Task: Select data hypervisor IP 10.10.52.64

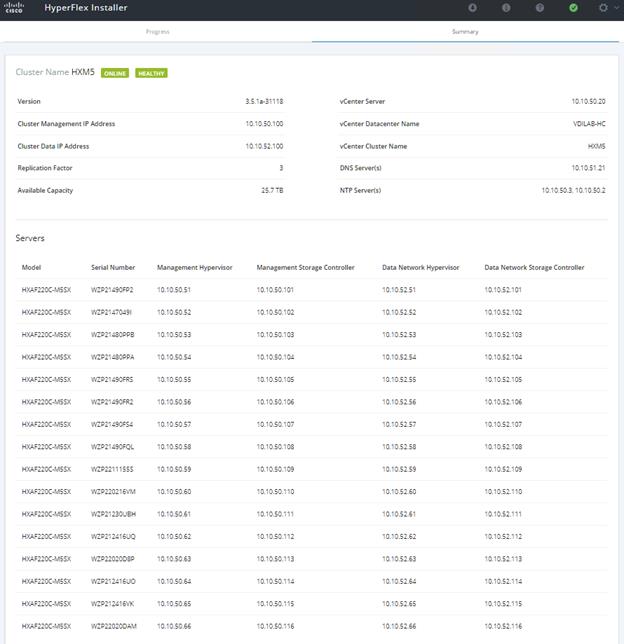Action: click(x=399, y=581)
